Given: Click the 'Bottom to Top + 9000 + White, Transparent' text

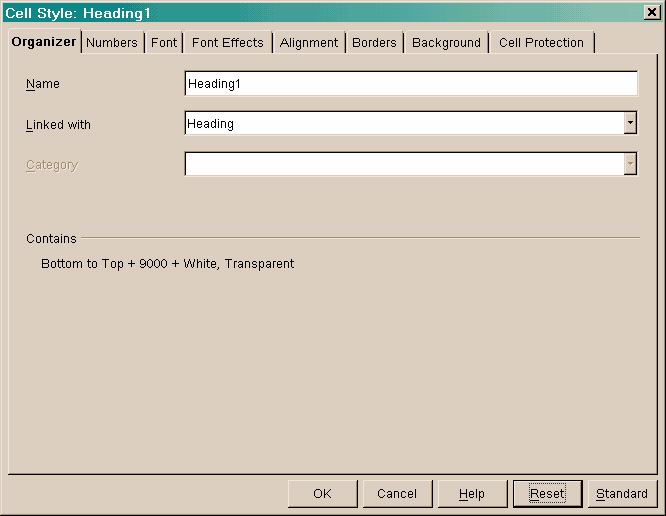Looking at the screenshot, I should point(167,264).
